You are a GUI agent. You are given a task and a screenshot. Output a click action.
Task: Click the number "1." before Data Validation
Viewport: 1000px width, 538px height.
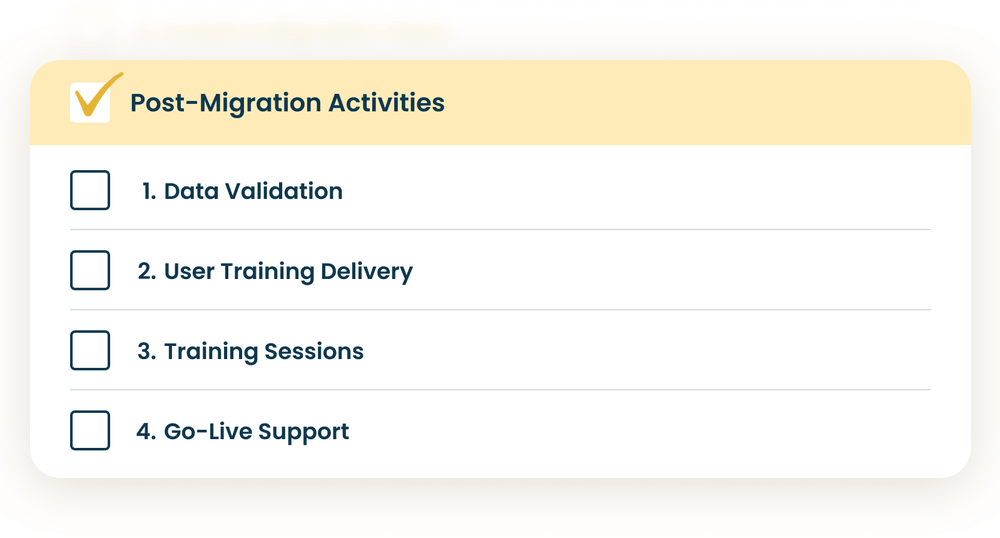coord(150,191)
